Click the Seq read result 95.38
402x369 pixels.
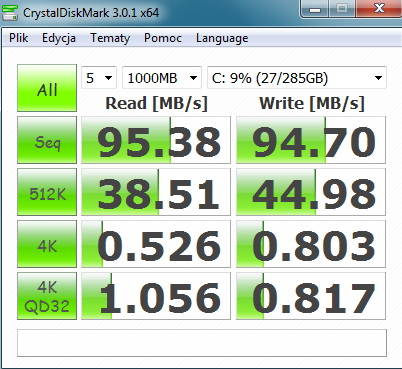click(156, 140)
